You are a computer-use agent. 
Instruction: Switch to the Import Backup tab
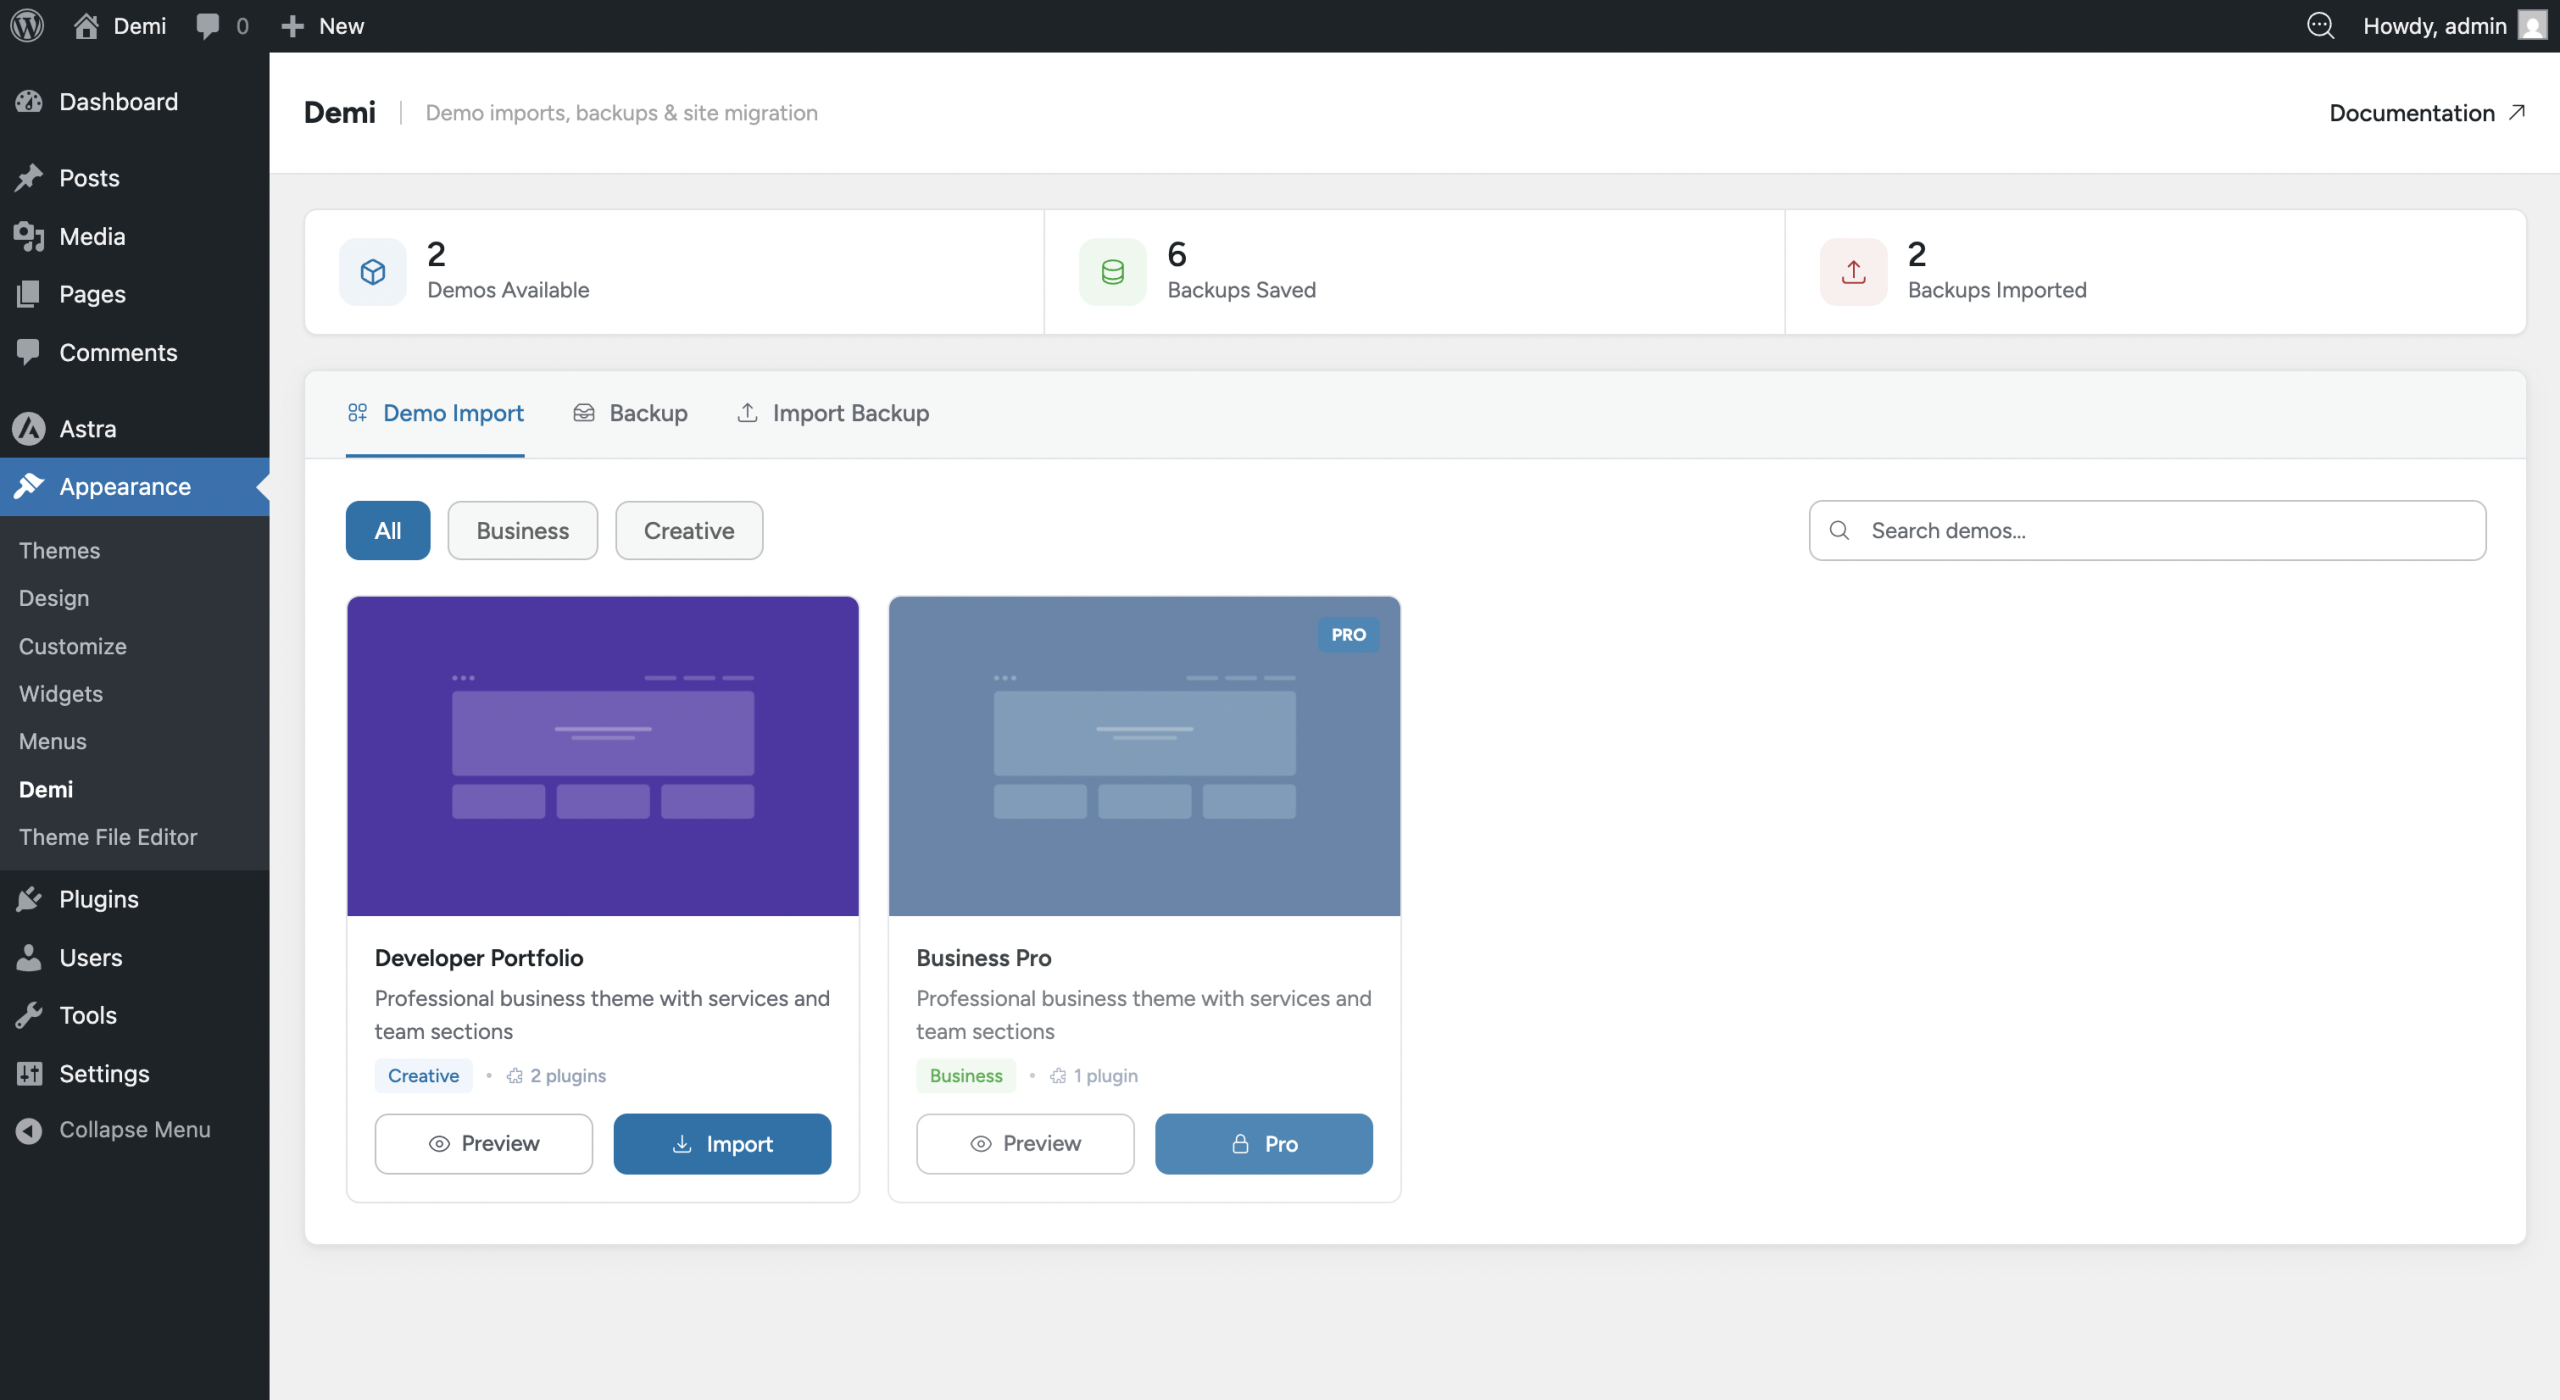pos(833,413)
